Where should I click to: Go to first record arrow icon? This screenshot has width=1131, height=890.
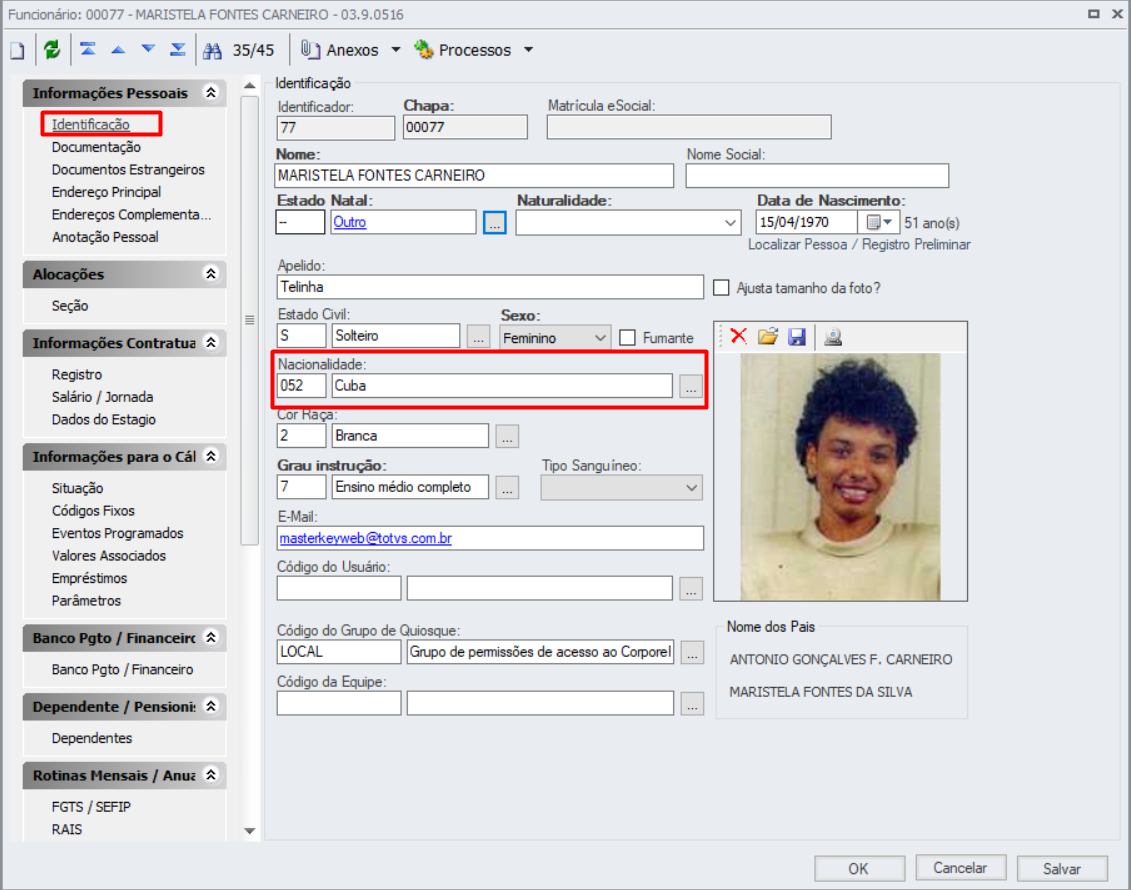[x=88, y=49]
